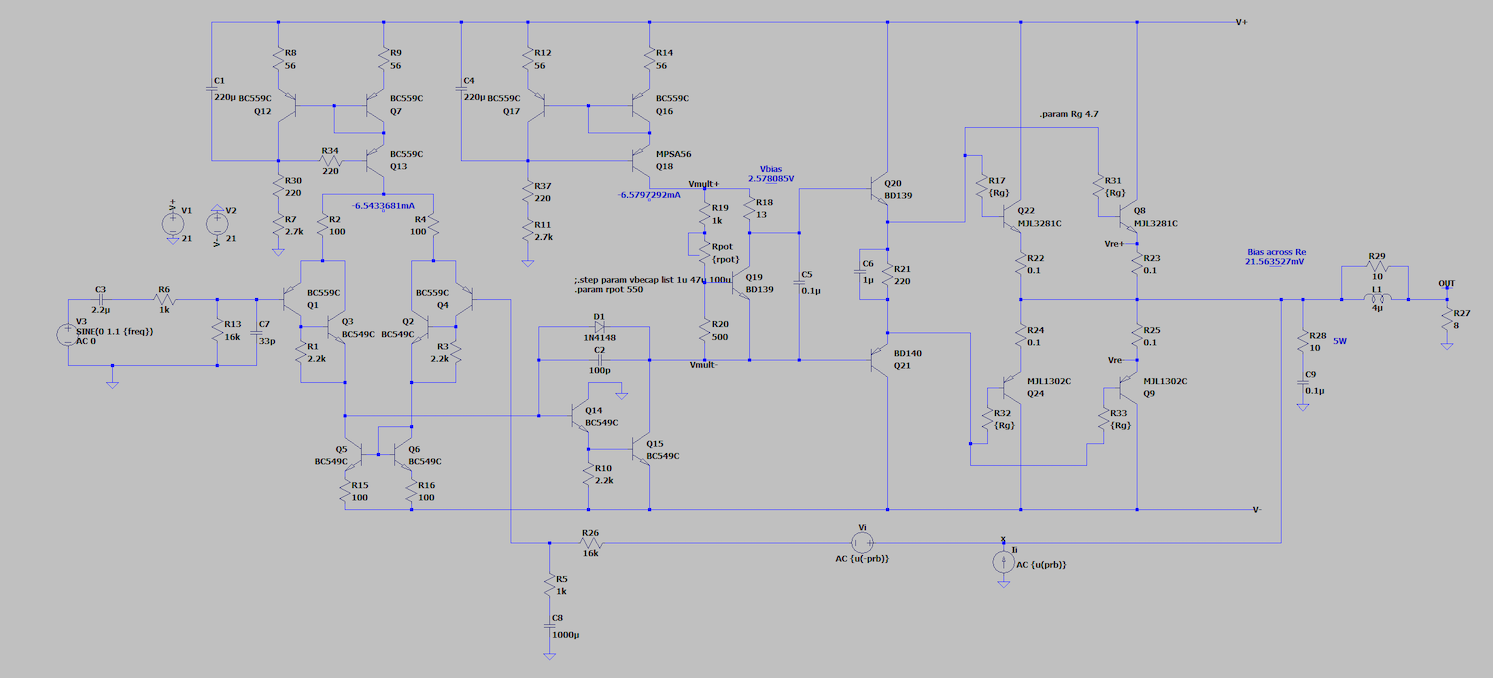Select resistor R6 1k symbol

pos(164,299)
